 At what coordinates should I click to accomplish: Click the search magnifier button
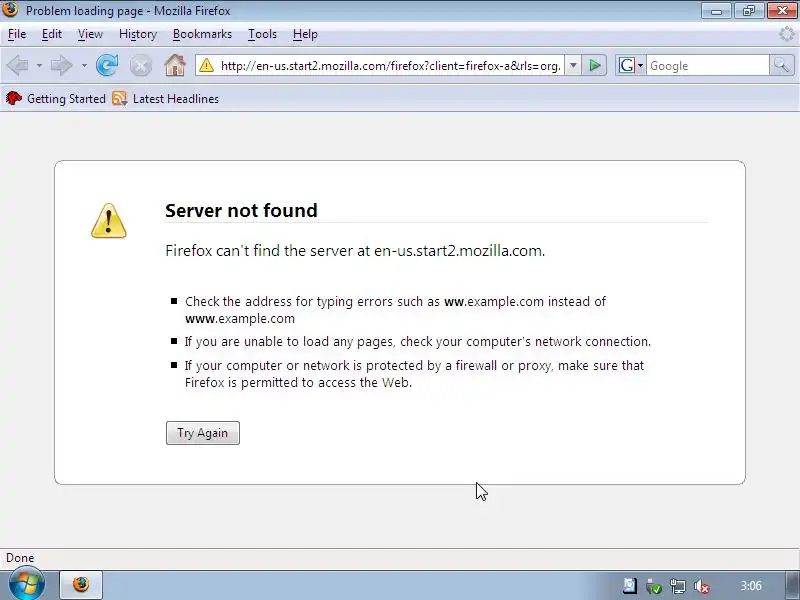click(x=782, y=65)
